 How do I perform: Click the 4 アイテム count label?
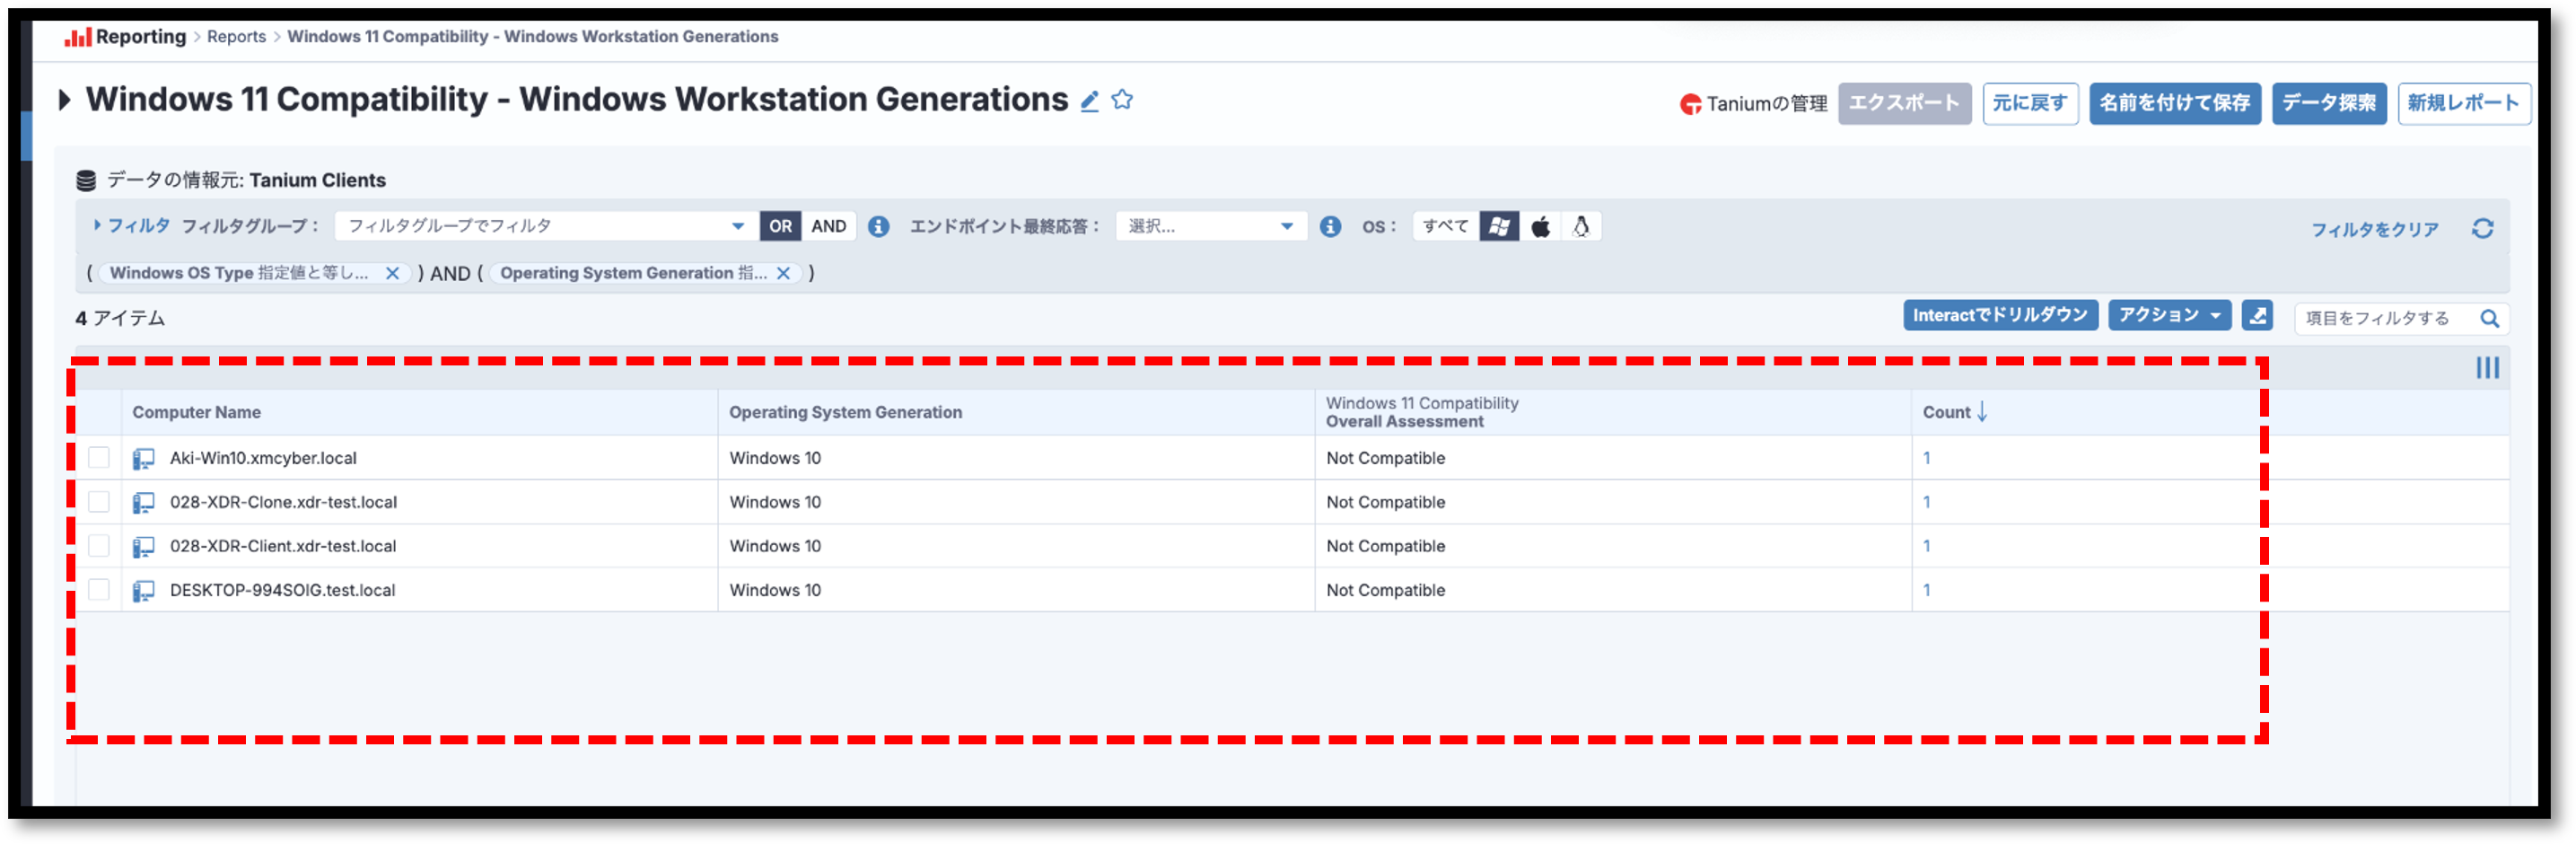point(120,319)
